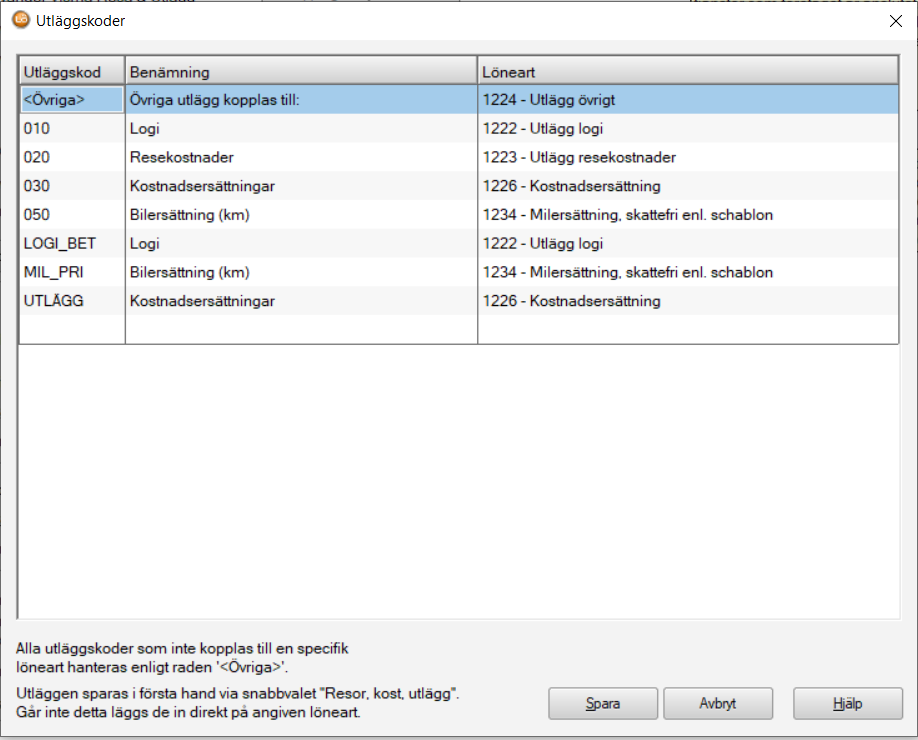Select the UTLÄGG code row cell
Image resolution: width=918 pixels, height=740 pixels.
72,301
